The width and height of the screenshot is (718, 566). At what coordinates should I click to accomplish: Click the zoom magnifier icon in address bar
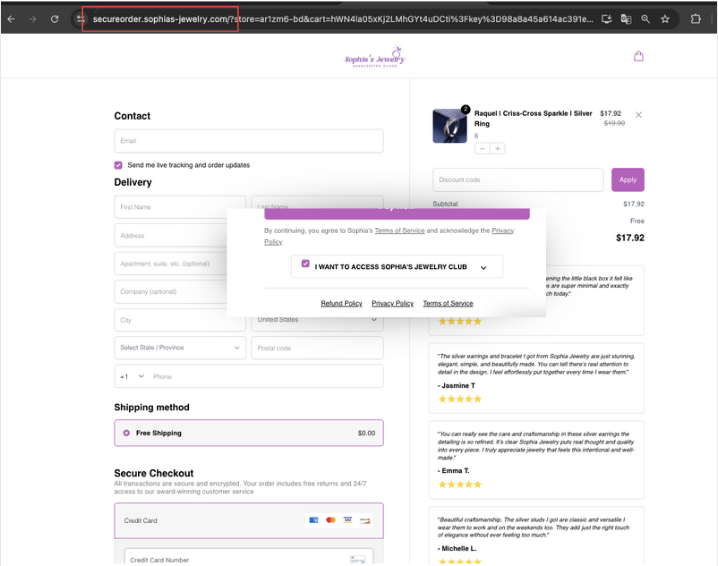point(645,19)
